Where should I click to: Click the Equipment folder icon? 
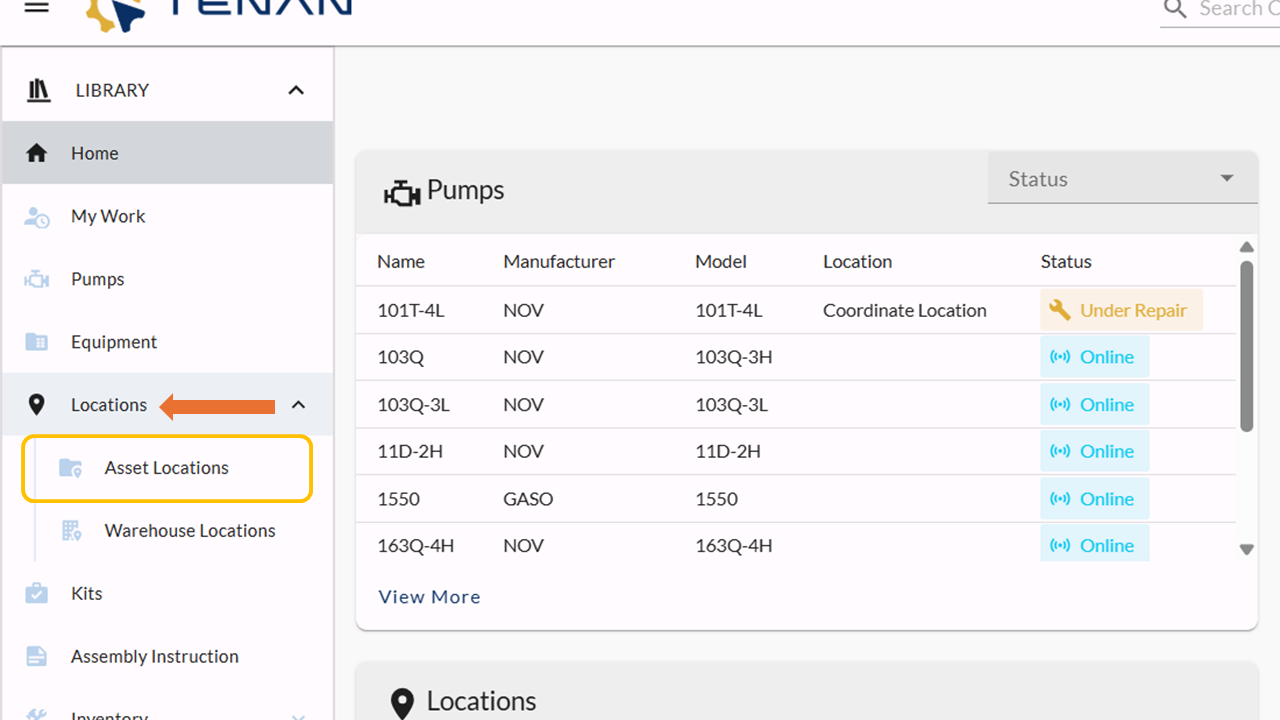click(37, 342)
